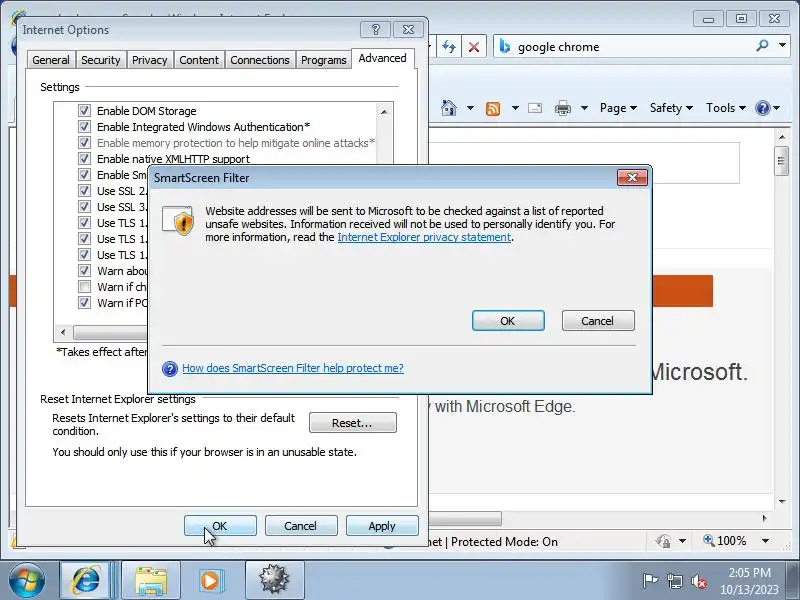
Task: Expand the Print dropdown arrow
Action: tap(584, 108)
